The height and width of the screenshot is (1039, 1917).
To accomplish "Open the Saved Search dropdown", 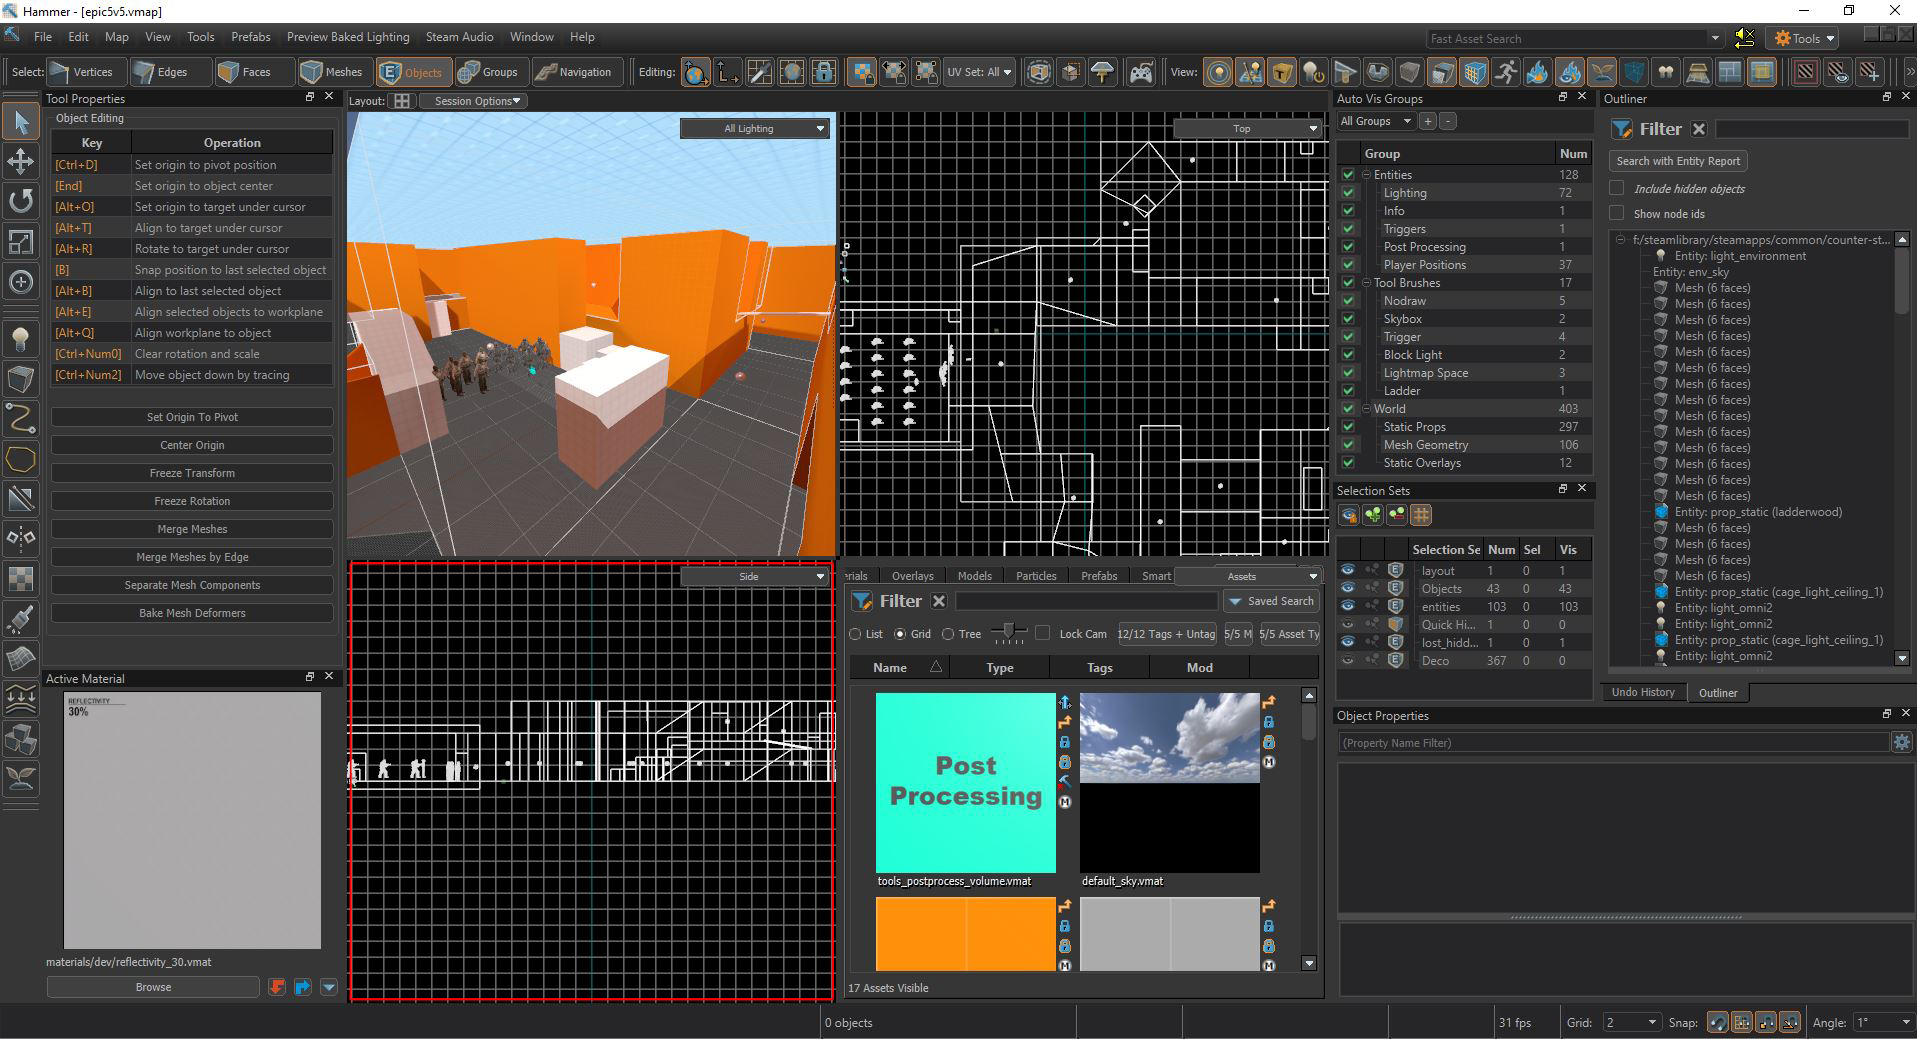I will point(1271,601).
